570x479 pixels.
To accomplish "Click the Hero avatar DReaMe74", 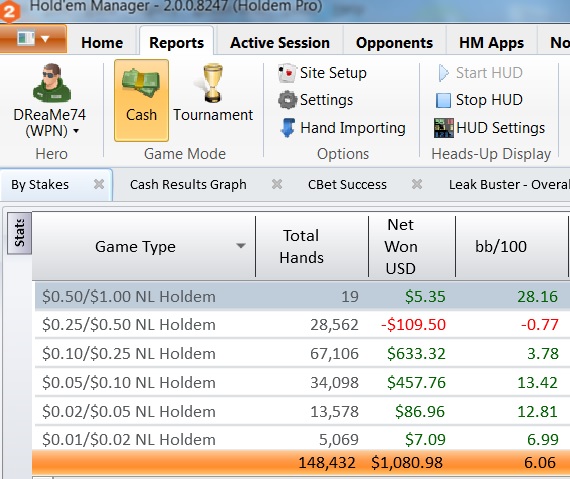I will pos(51,83).
